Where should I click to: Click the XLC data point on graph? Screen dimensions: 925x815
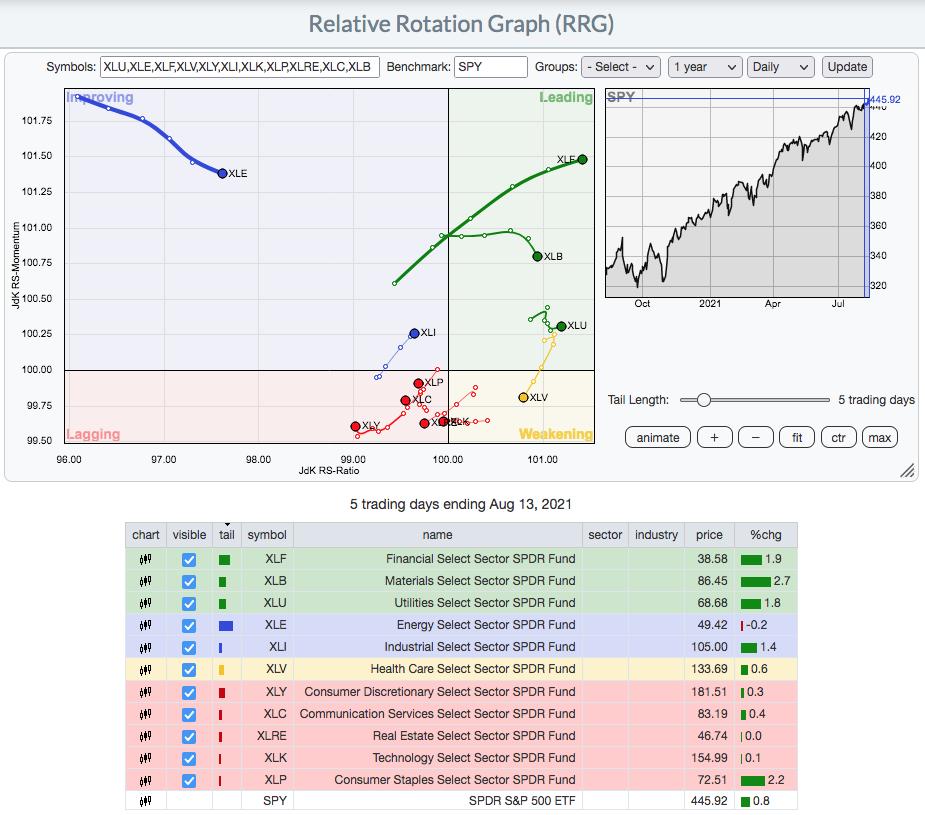(x=405, y=400)
